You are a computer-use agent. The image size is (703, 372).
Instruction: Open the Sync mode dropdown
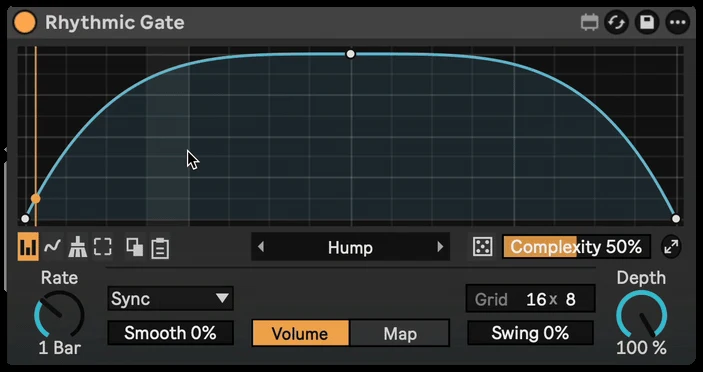(x=170, y=298)
